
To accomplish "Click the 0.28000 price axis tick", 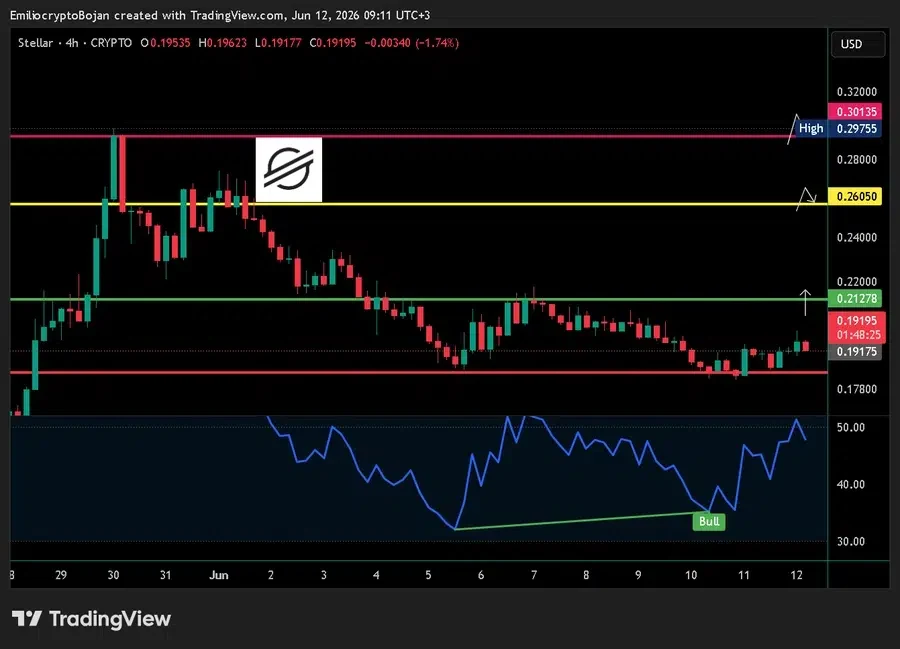I will (856, 160).
